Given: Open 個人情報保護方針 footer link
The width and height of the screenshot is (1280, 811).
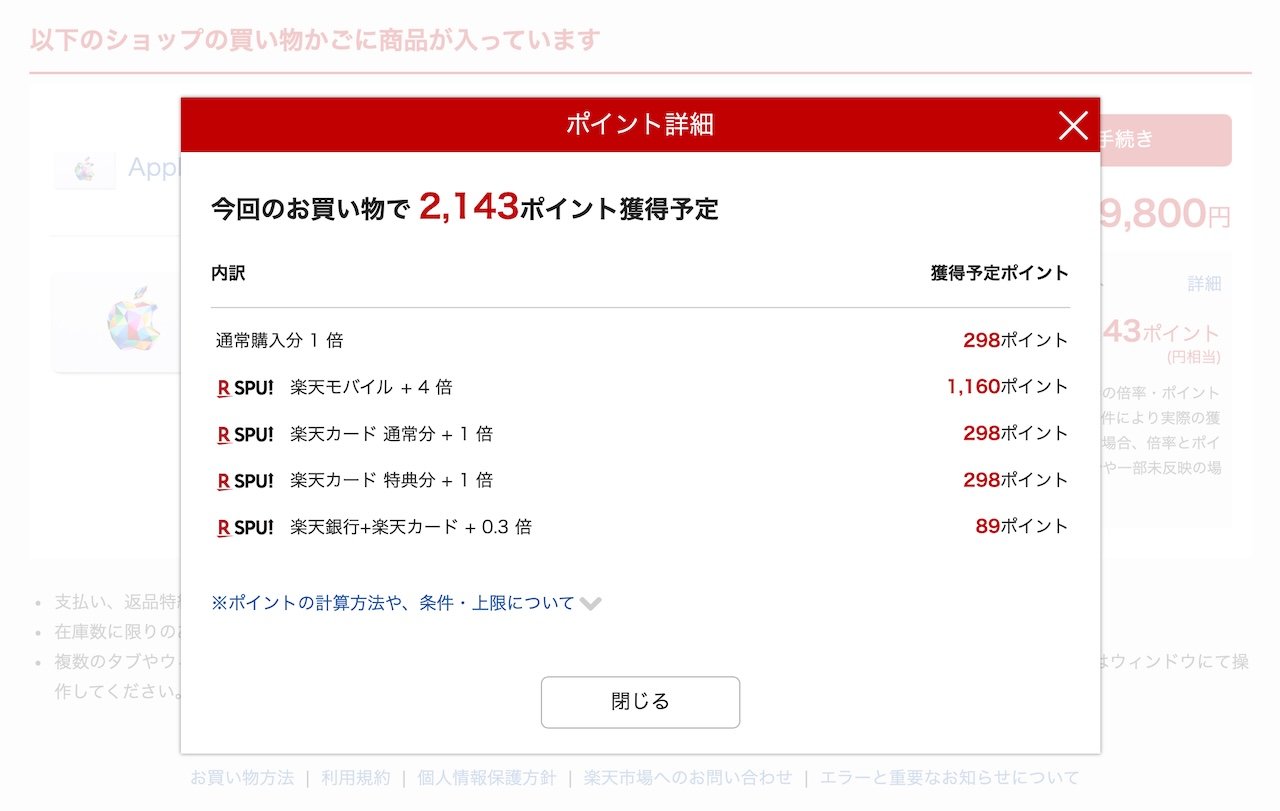Looking at the screenshot, I should click(x=487, y=777).
